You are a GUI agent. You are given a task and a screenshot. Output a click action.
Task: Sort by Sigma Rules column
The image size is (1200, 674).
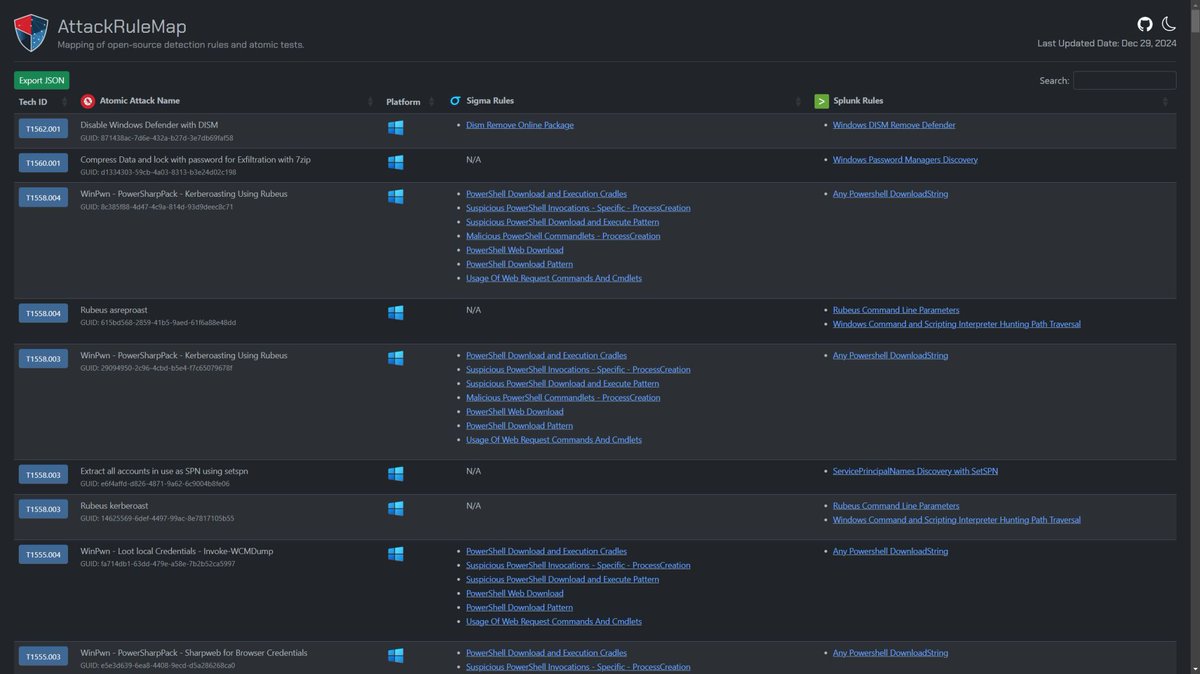625,101
